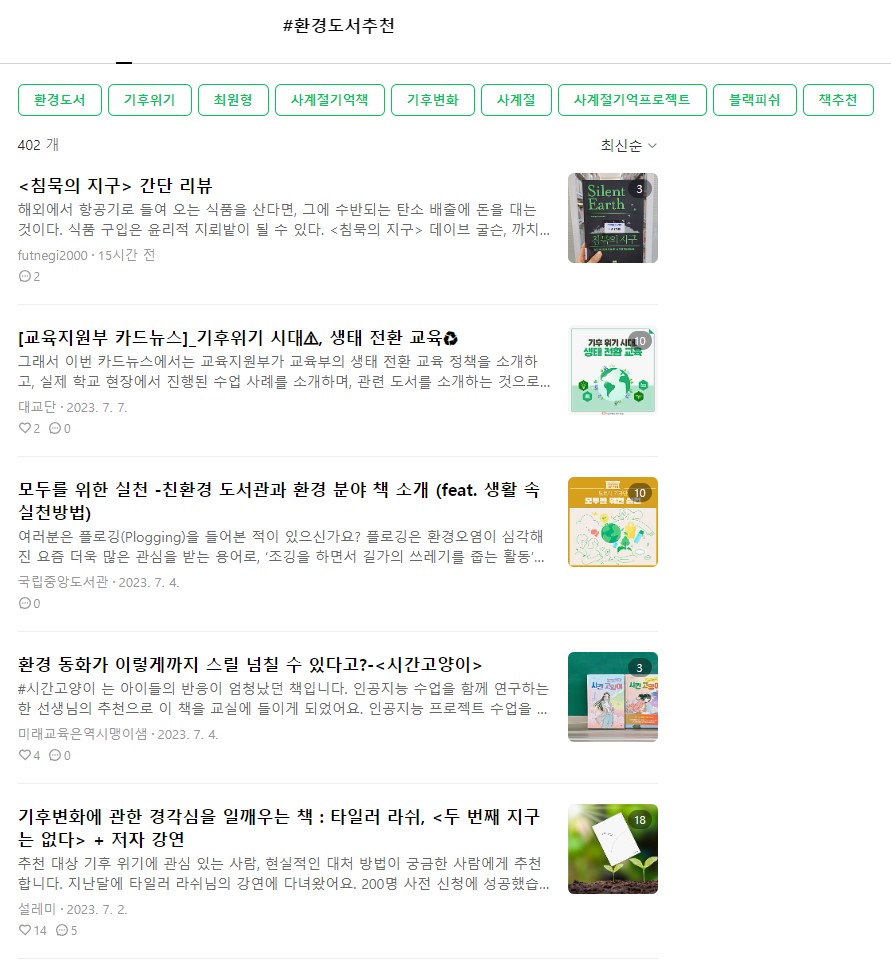Select the 책추천 tag chip

838,100
